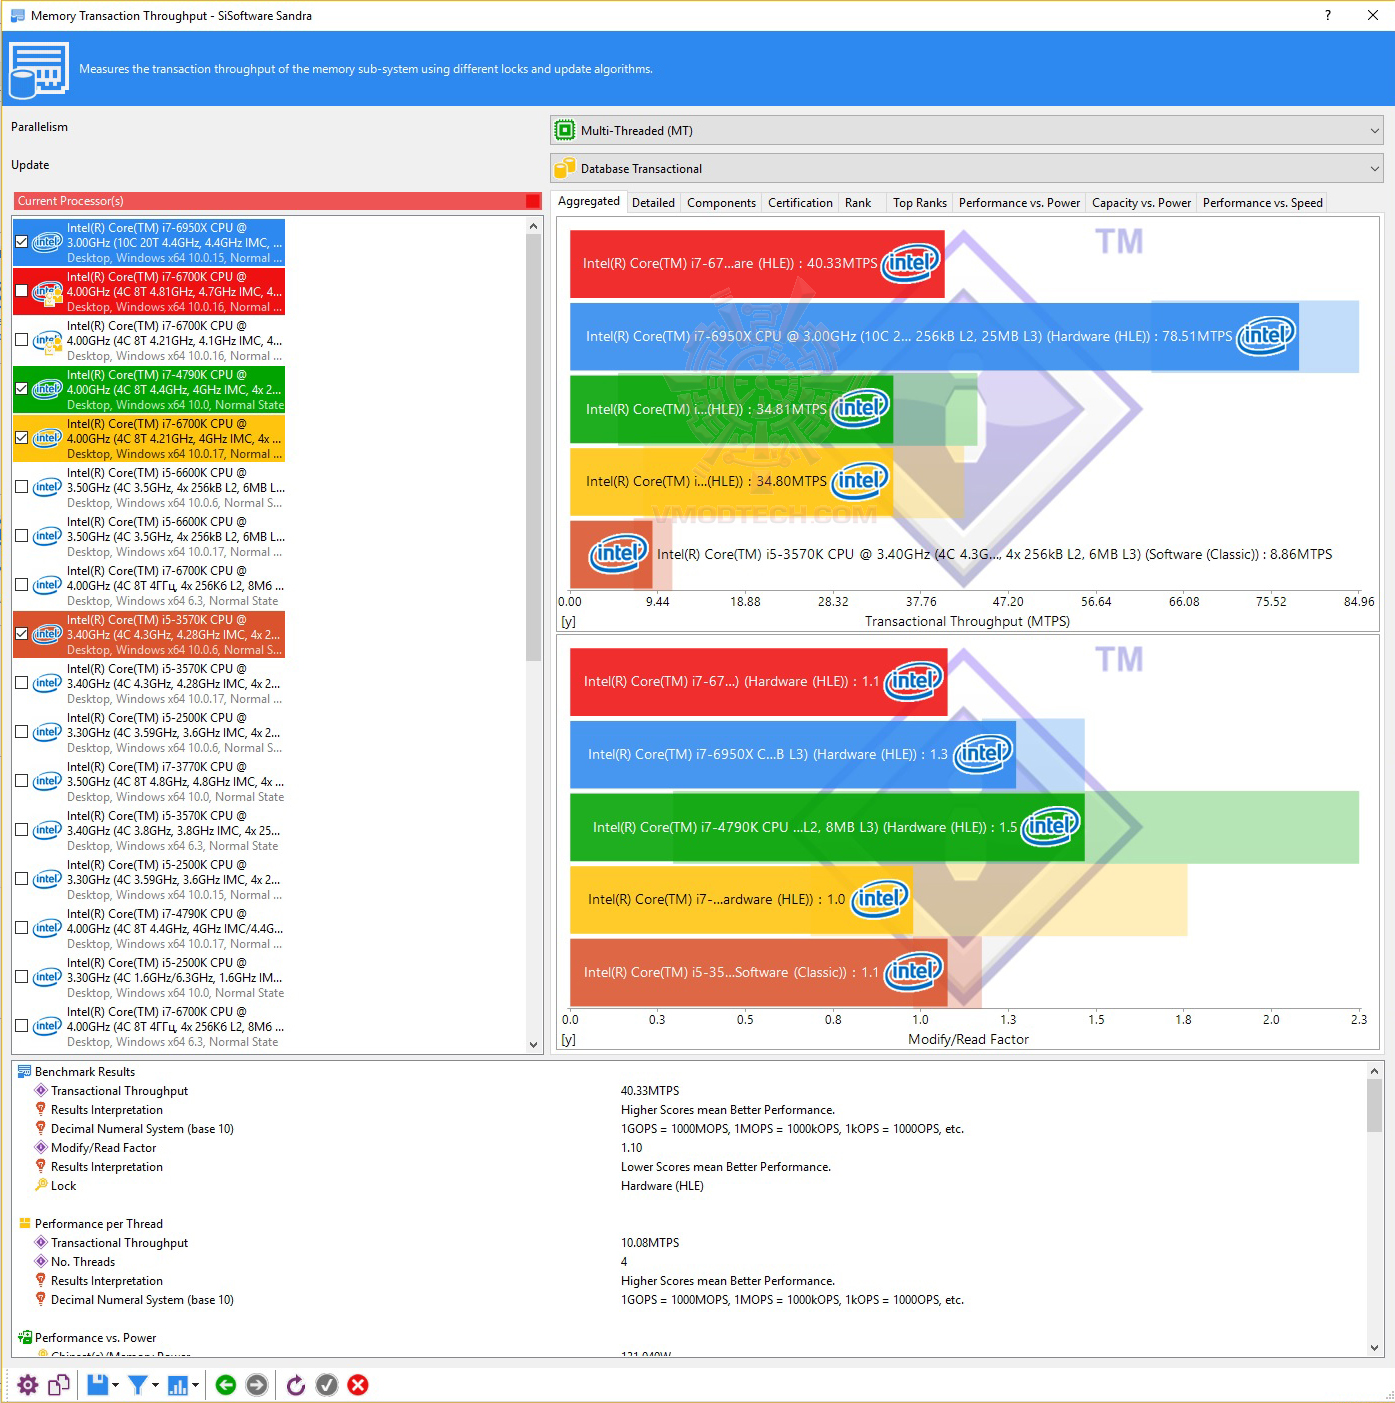Image resolution: width=1395 pixels, height=1403 pixels.
Task: Click the blue 78.51MTPS throughput bar
Action: (x=934, y=336)
